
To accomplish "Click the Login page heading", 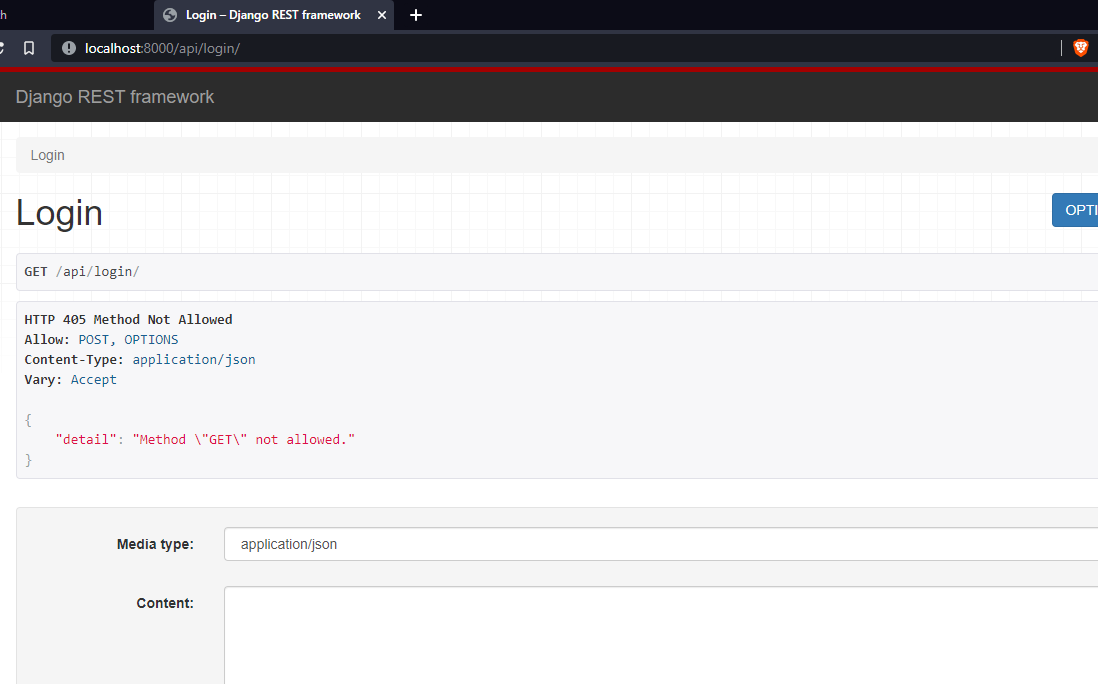I will click(x=60, y=213).
